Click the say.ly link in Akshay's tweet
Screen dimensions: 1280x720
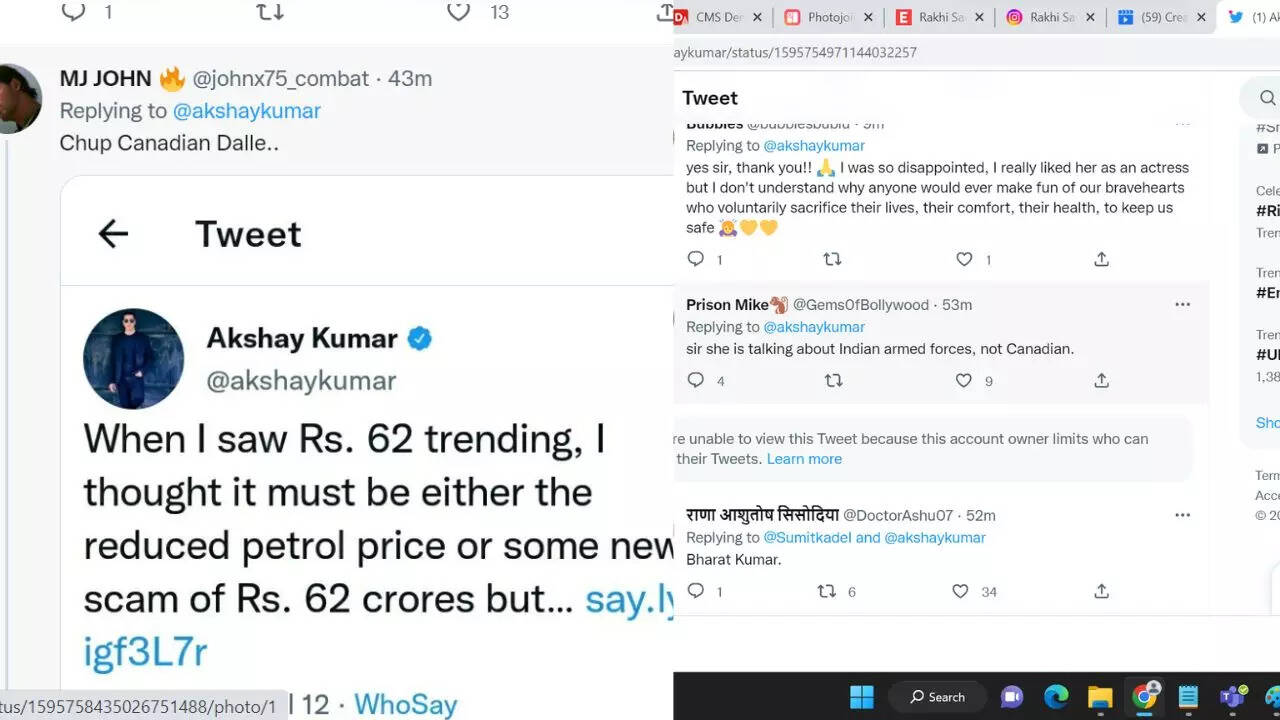point(628,599)
